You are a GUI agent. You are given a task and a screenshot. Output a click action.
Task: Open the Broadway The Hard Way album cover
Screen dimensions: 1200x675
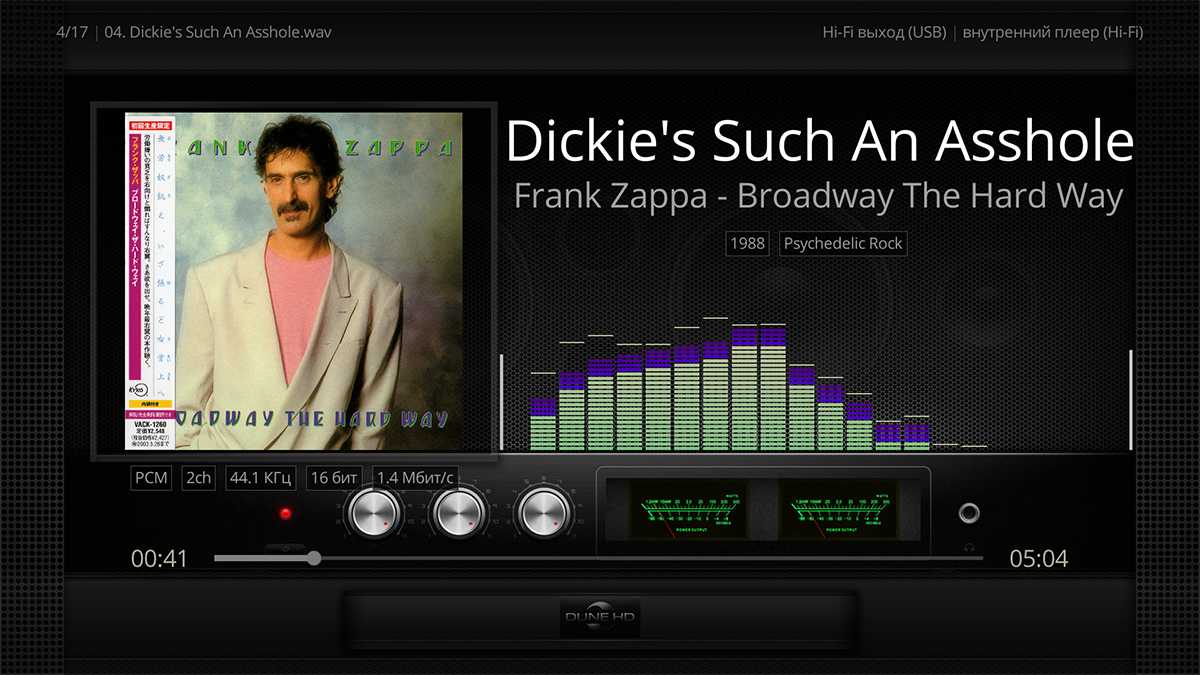pyautogui.click(x=294, y=281)
